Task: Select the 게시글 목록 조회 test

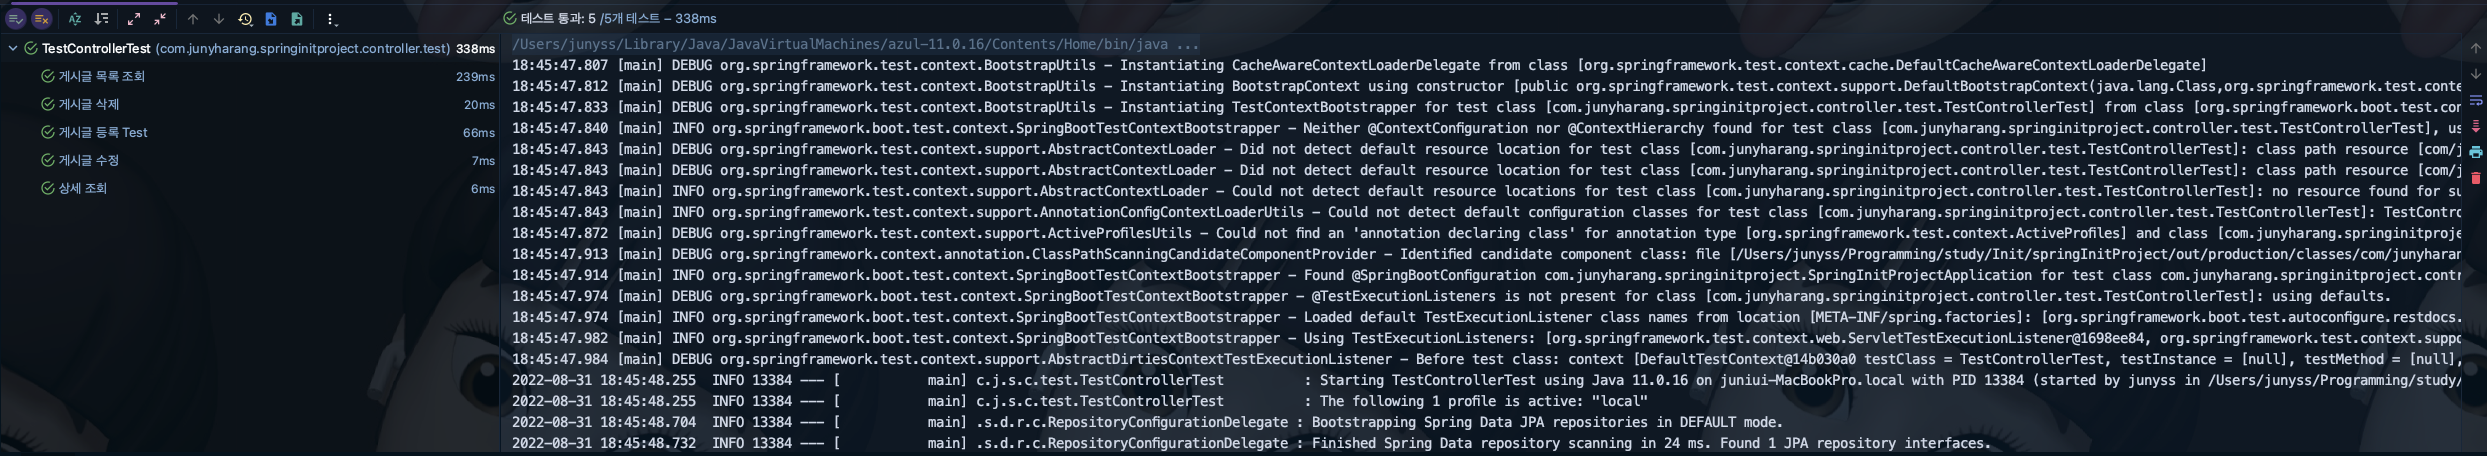Action: pos(101,76)
